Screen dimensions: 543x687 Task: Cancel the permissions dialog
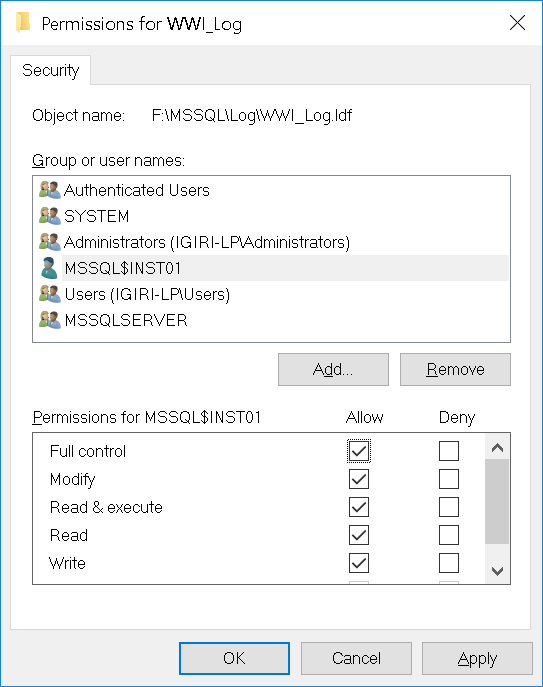[356, 658]
